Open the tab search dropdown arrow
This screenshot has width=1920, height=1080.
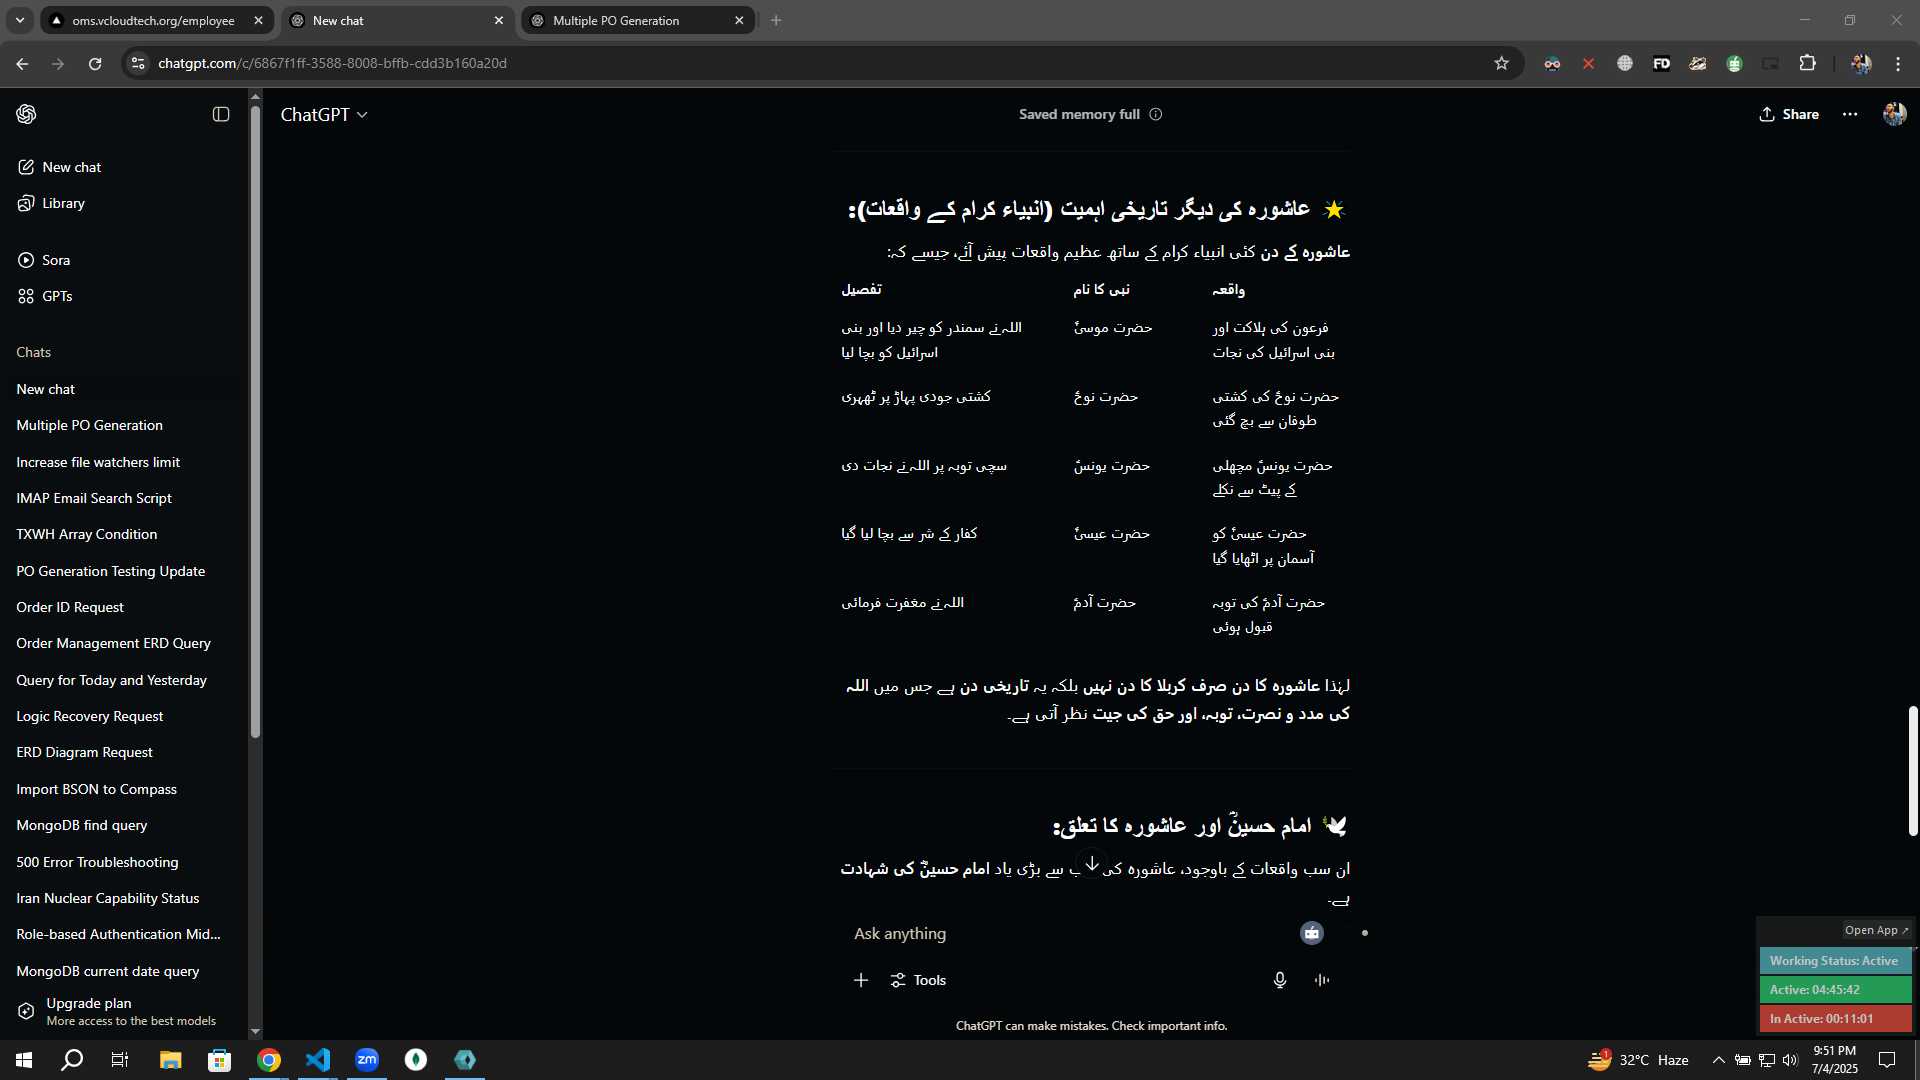click(19, 20)
